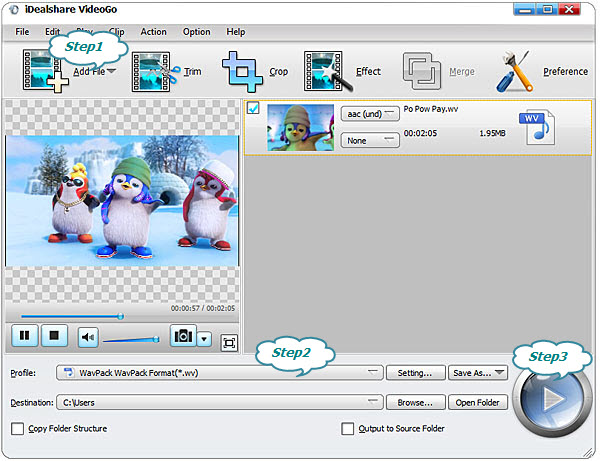Click the app logo in title bar
The width and height of the screenshot is (600, 461).
(x=14, y=10)
